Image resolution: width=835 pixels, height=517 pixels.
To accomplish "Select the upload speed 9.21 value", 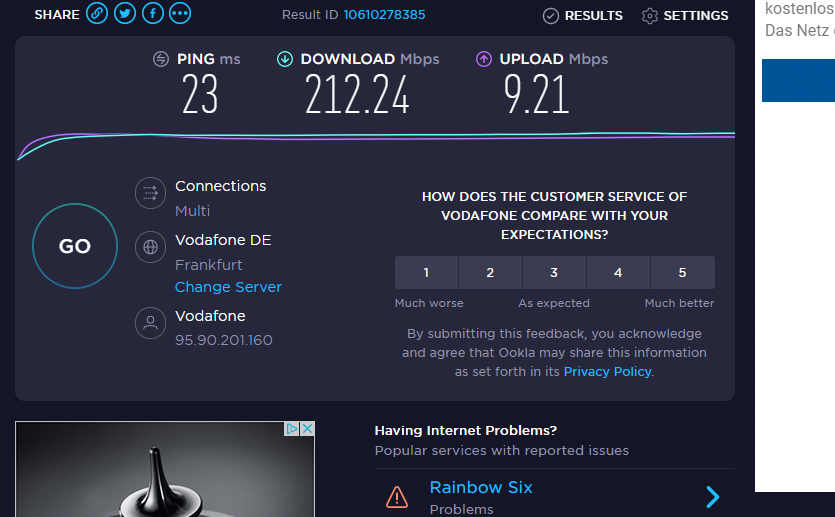I will tap(536, 94).
